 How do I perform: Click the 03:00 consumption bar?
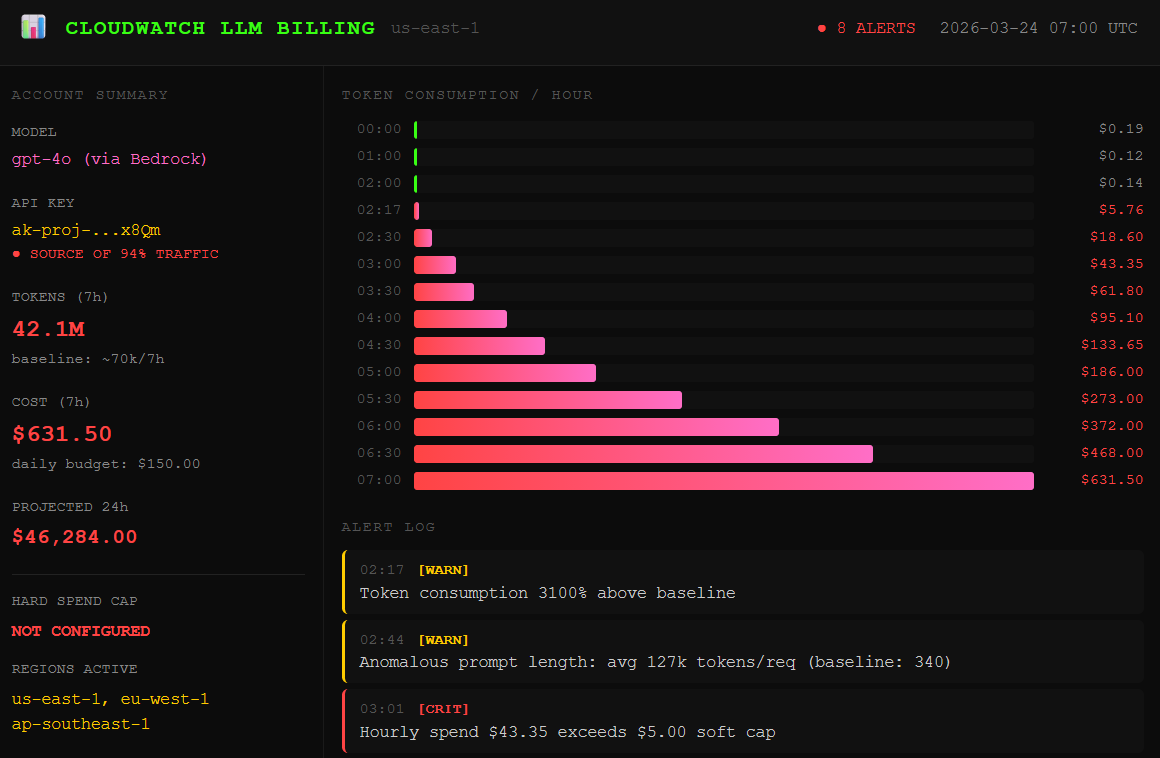435,265
